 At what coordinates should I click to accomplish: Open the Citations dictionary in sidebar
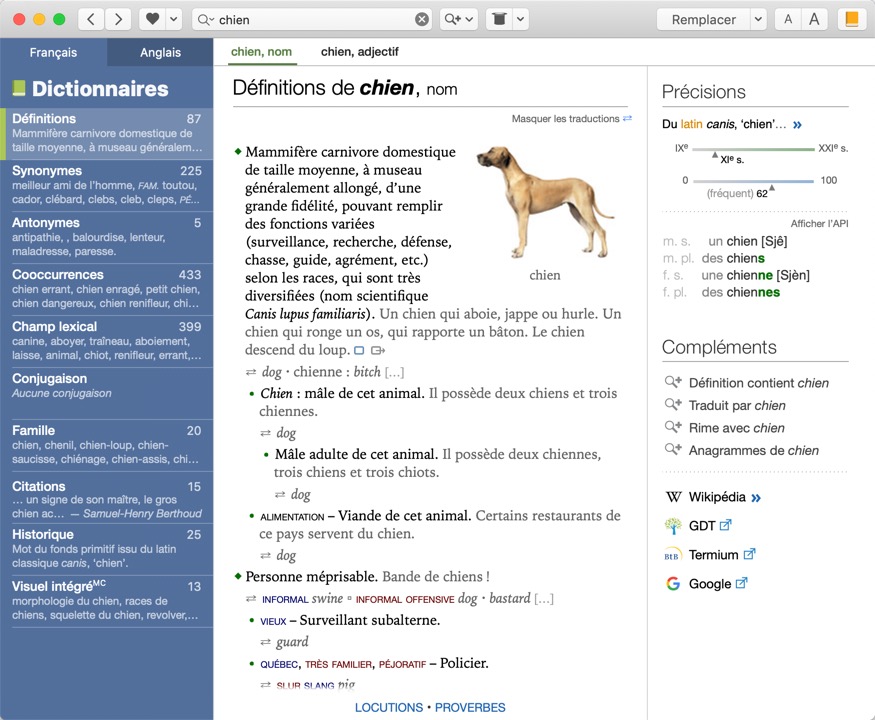(x=107, y=499)
